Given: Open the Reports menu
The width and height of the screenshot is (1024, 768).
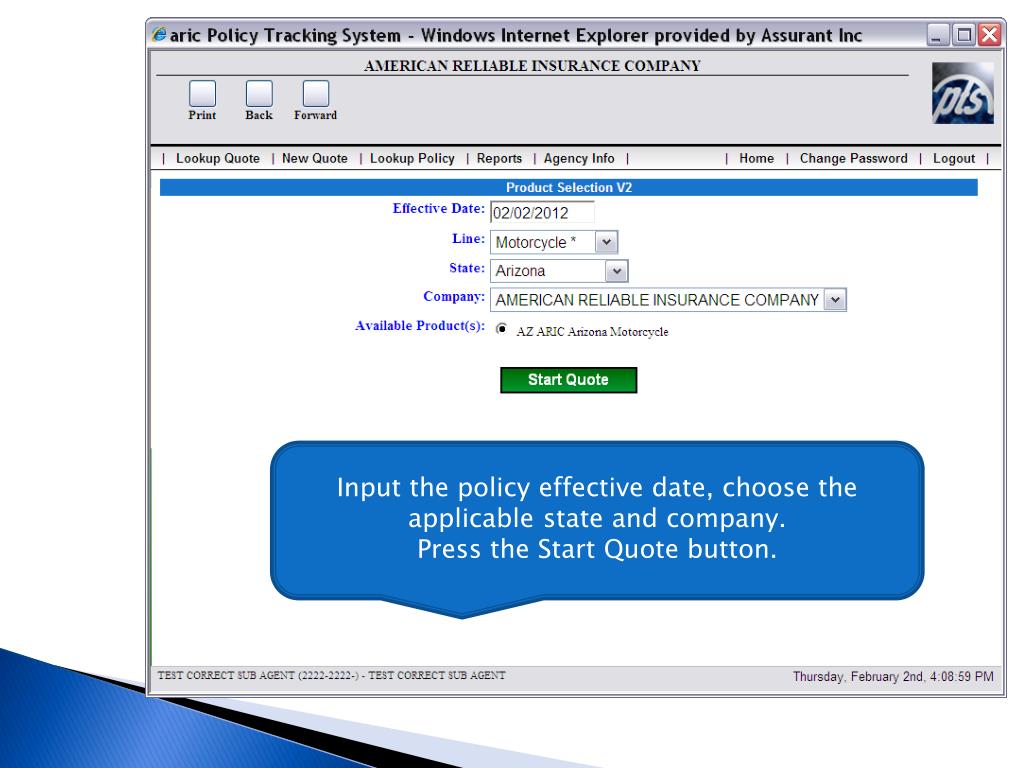Looking at the screenshot, I should pos(500,158).
